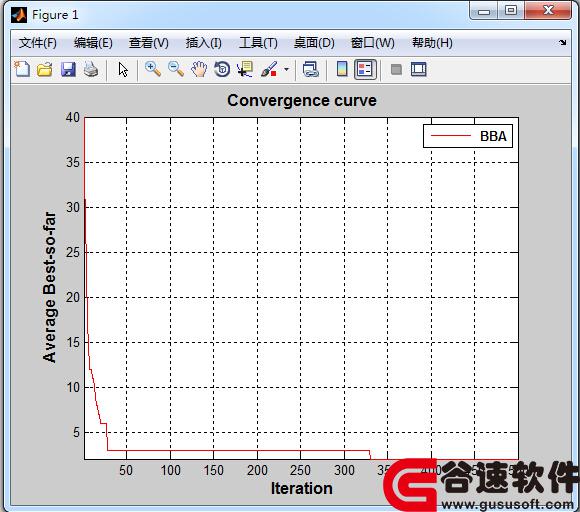This screenshot has width=580, height=512.
Task: Enable the Rotate 3D tool
Action: (222, 69)
